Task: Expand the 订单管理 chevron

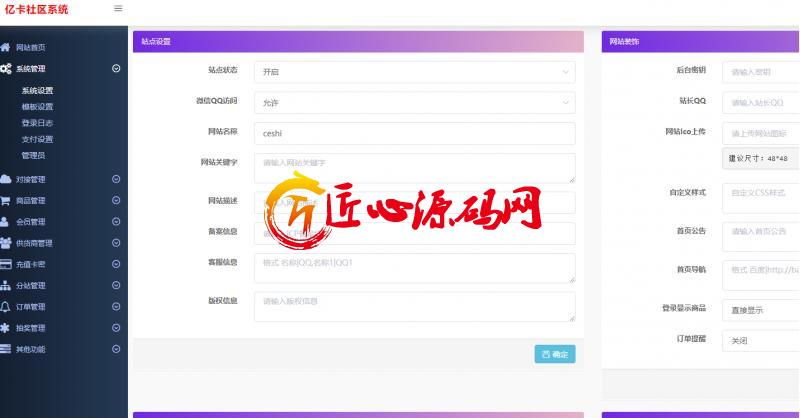Action: click(x=116, y=307)
